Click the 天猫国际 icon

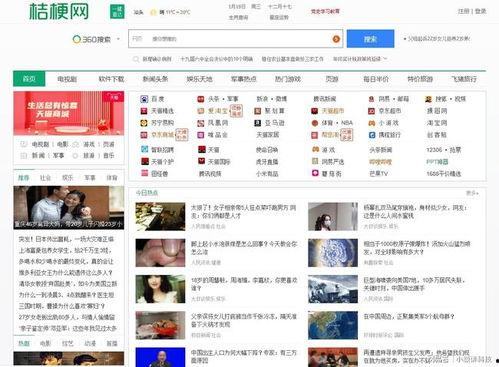[x=201, y=161]
